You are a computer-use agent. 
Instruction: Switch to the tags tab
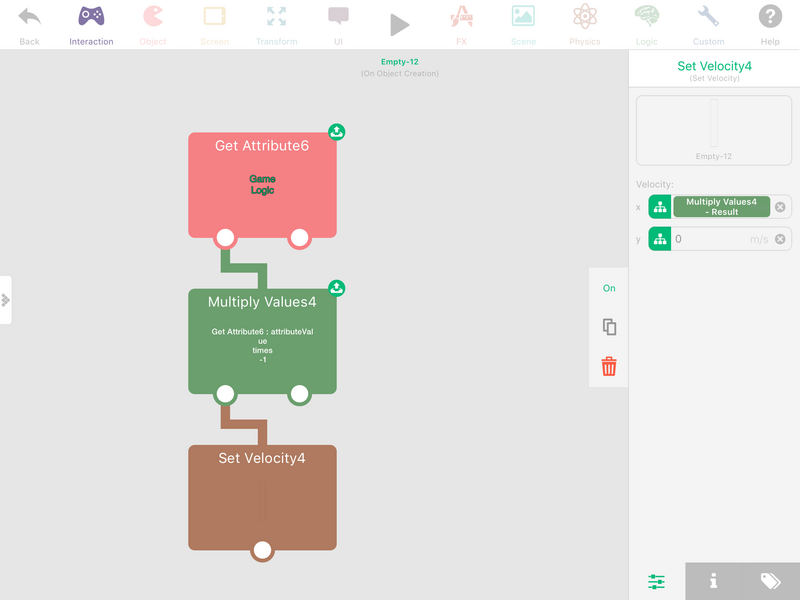pos(771,581)
